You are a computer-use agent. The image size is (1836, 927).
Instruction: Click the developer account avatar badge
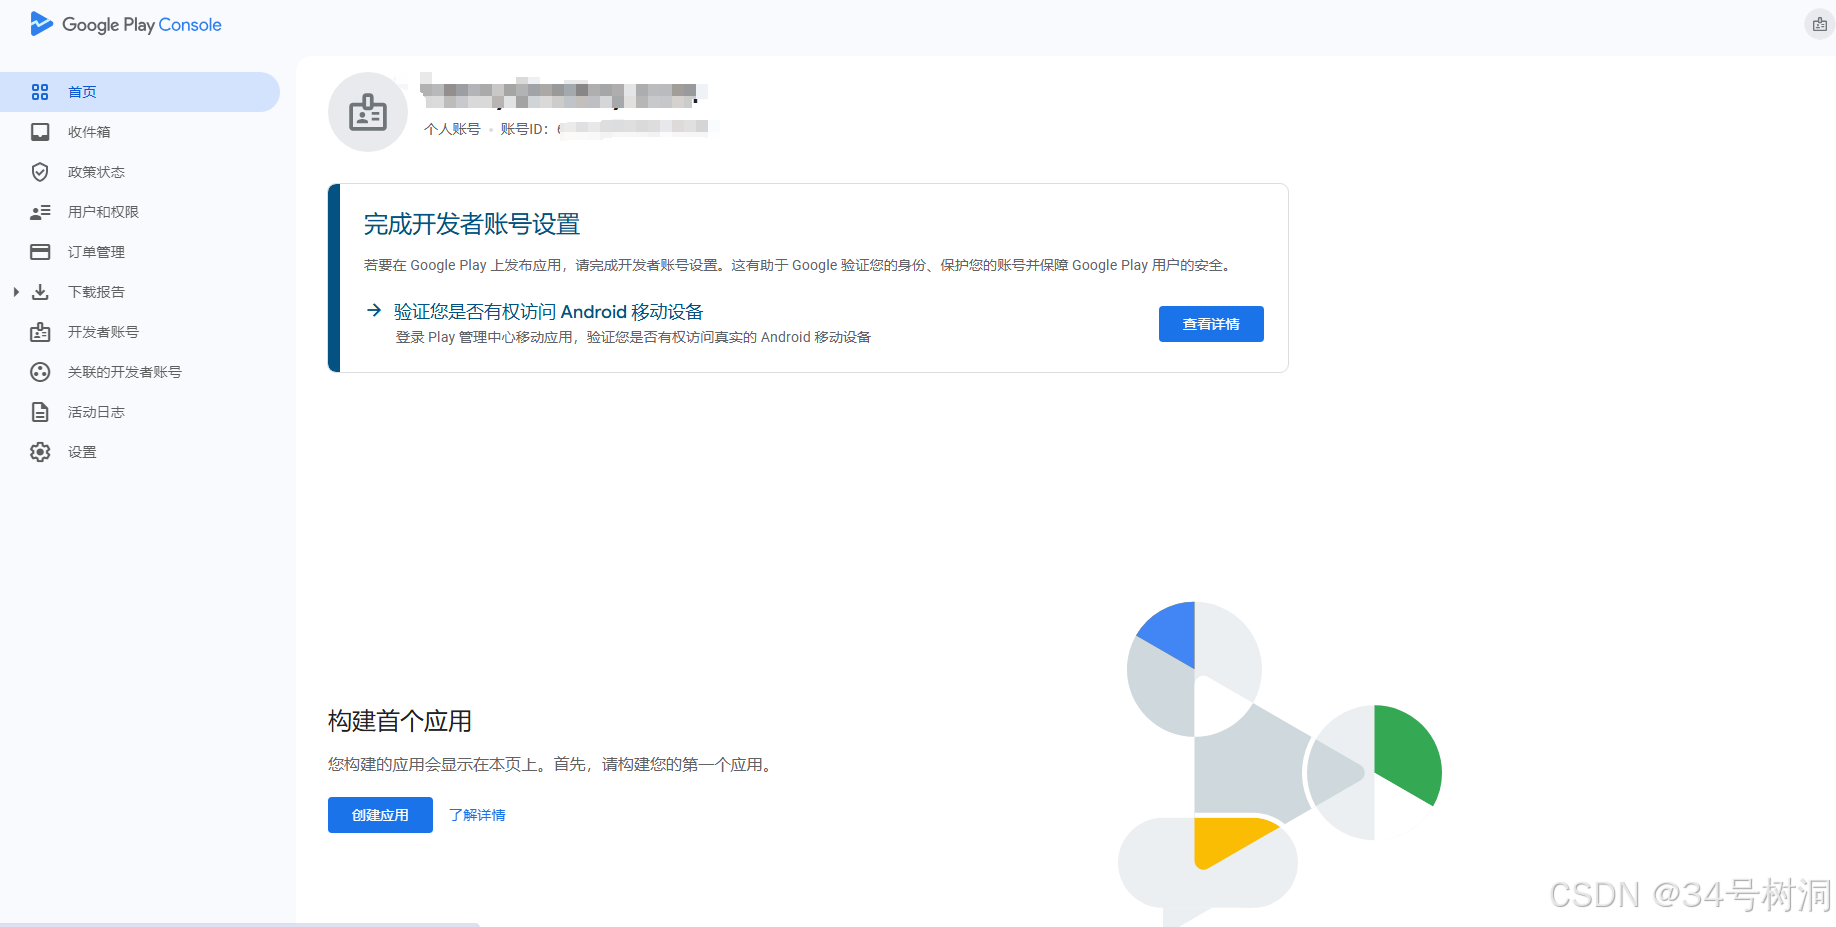click(x=368, y=112)
